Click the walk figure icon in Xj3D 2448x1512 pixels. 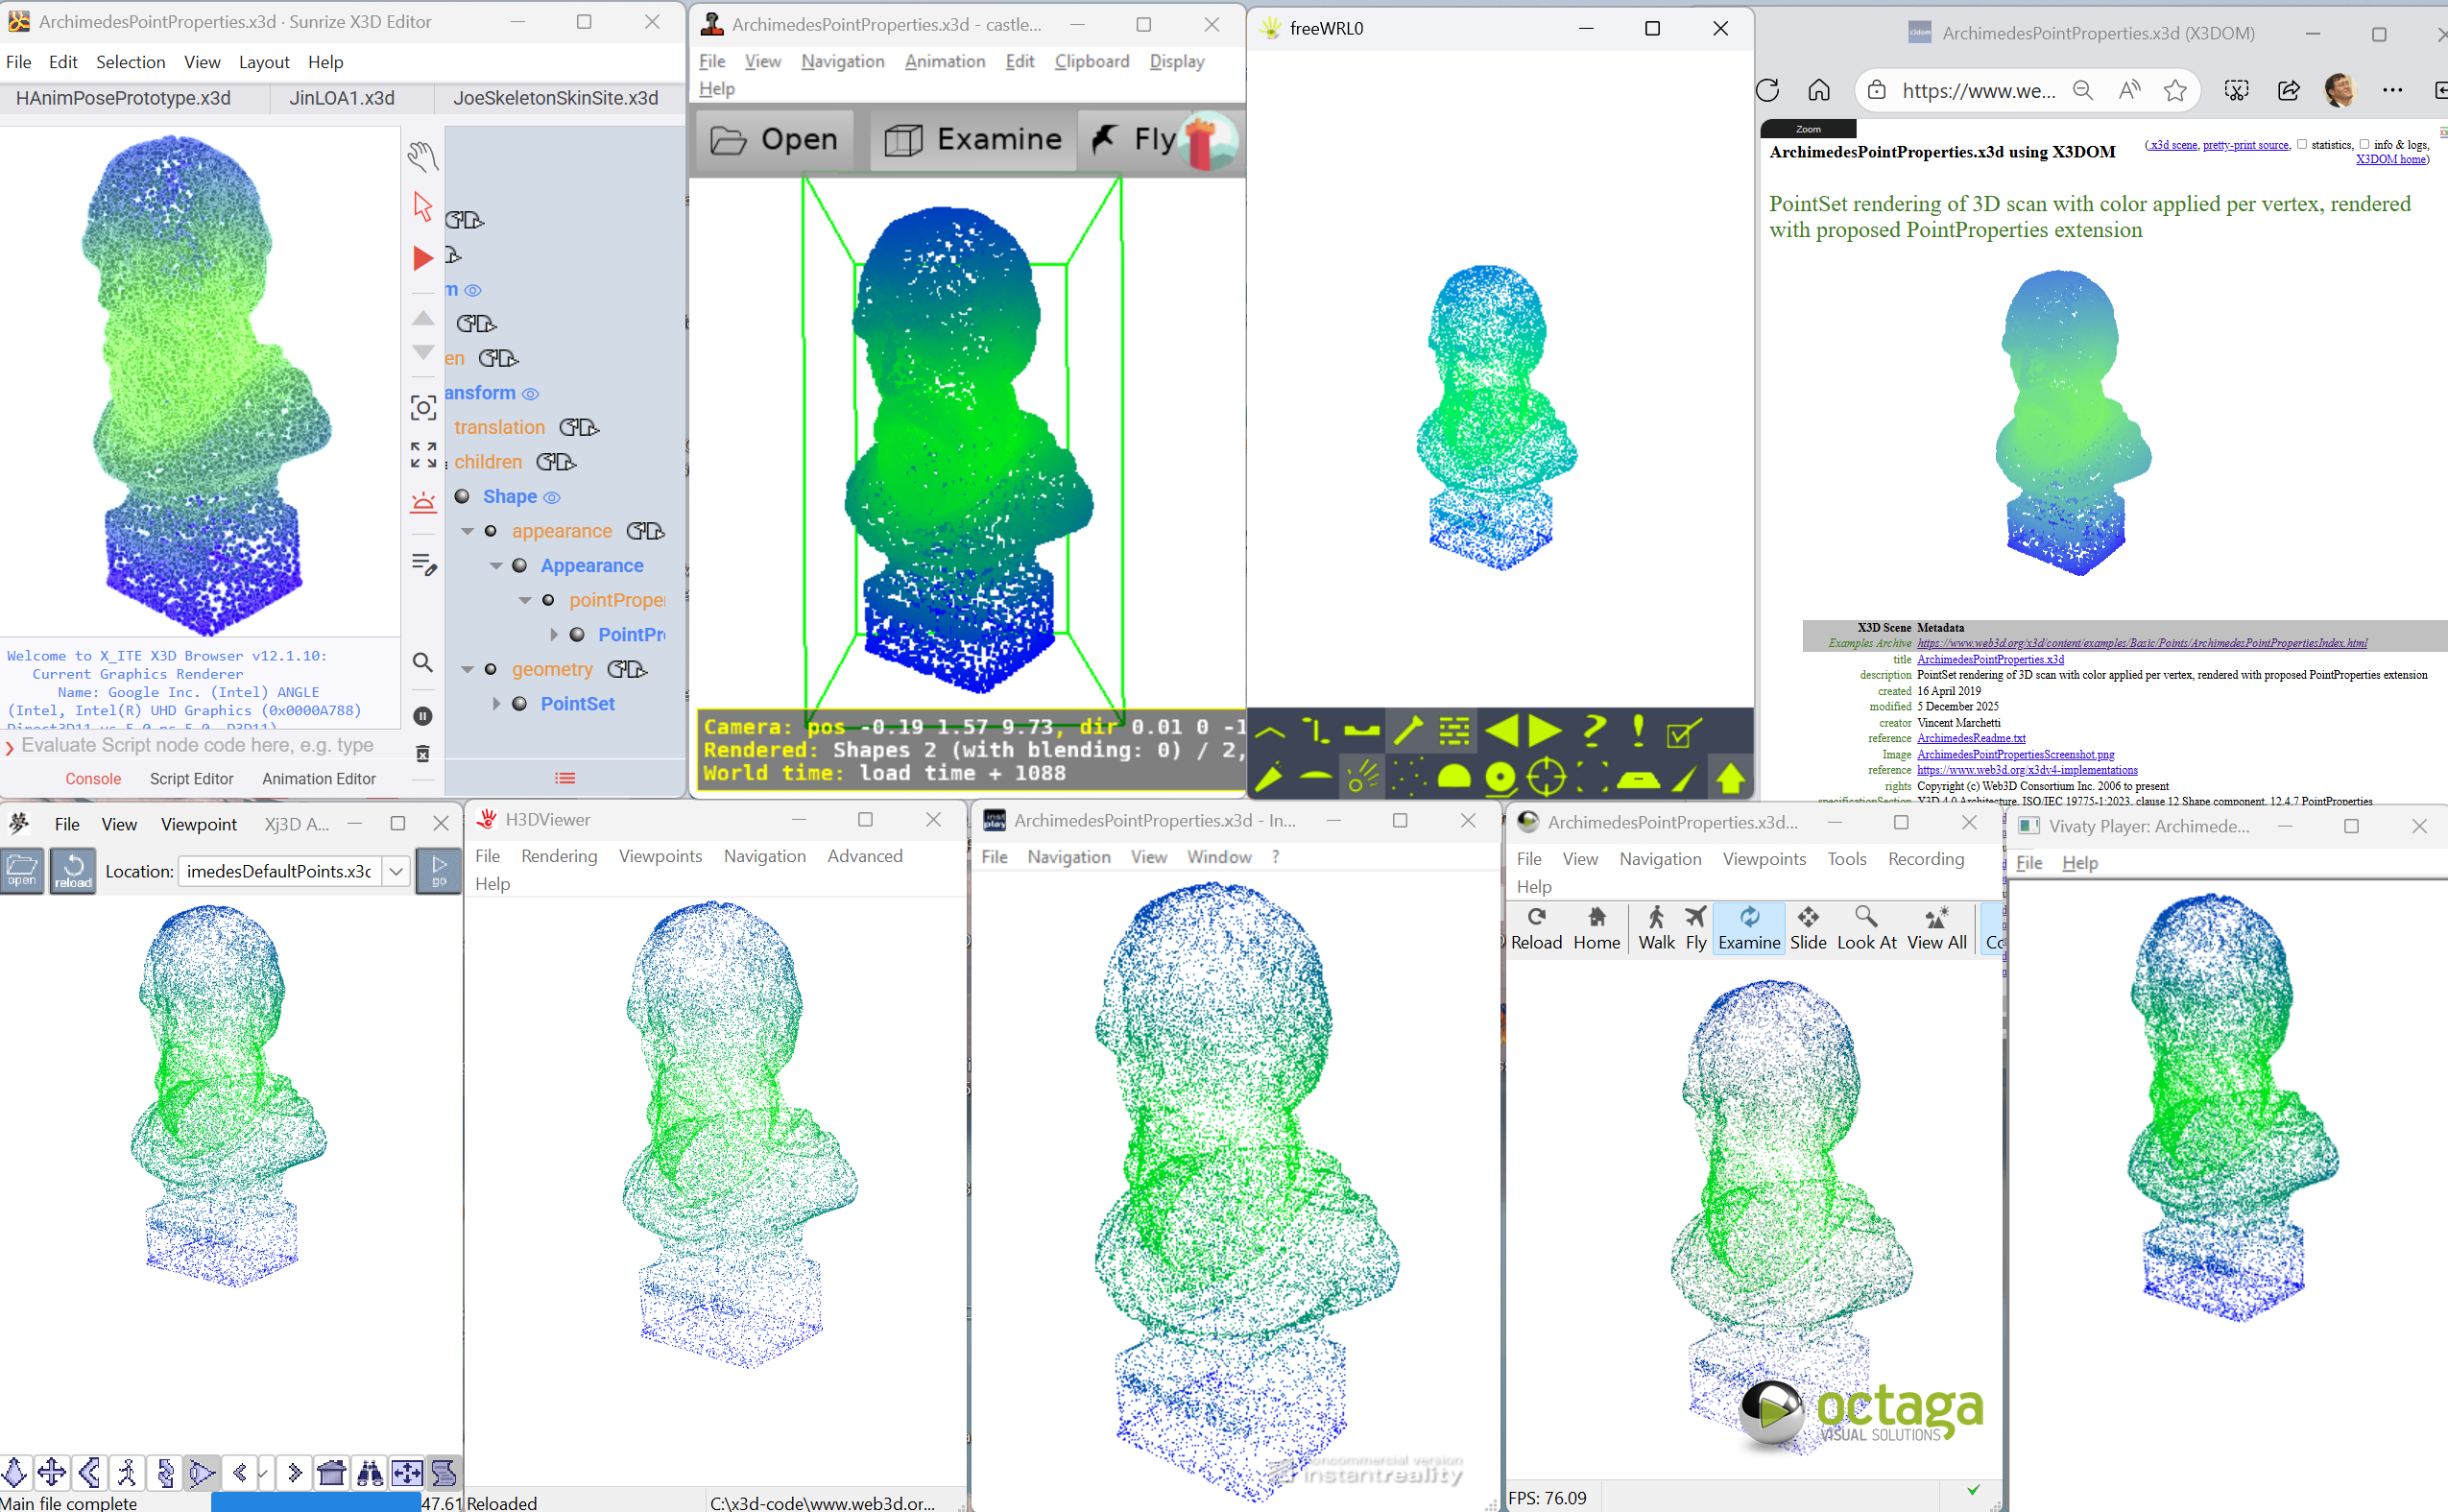127,1472
